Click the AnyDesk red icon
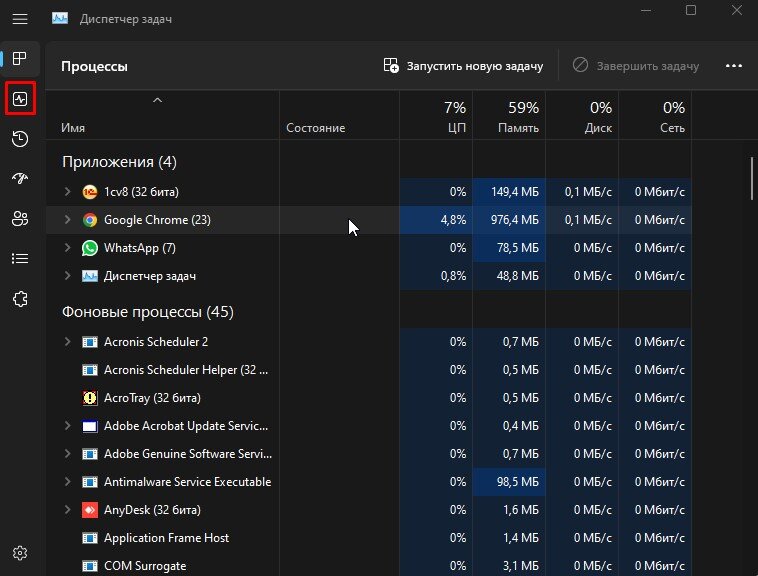The width and height of the screenshot is (758, 576). click(x=89, y=510)
